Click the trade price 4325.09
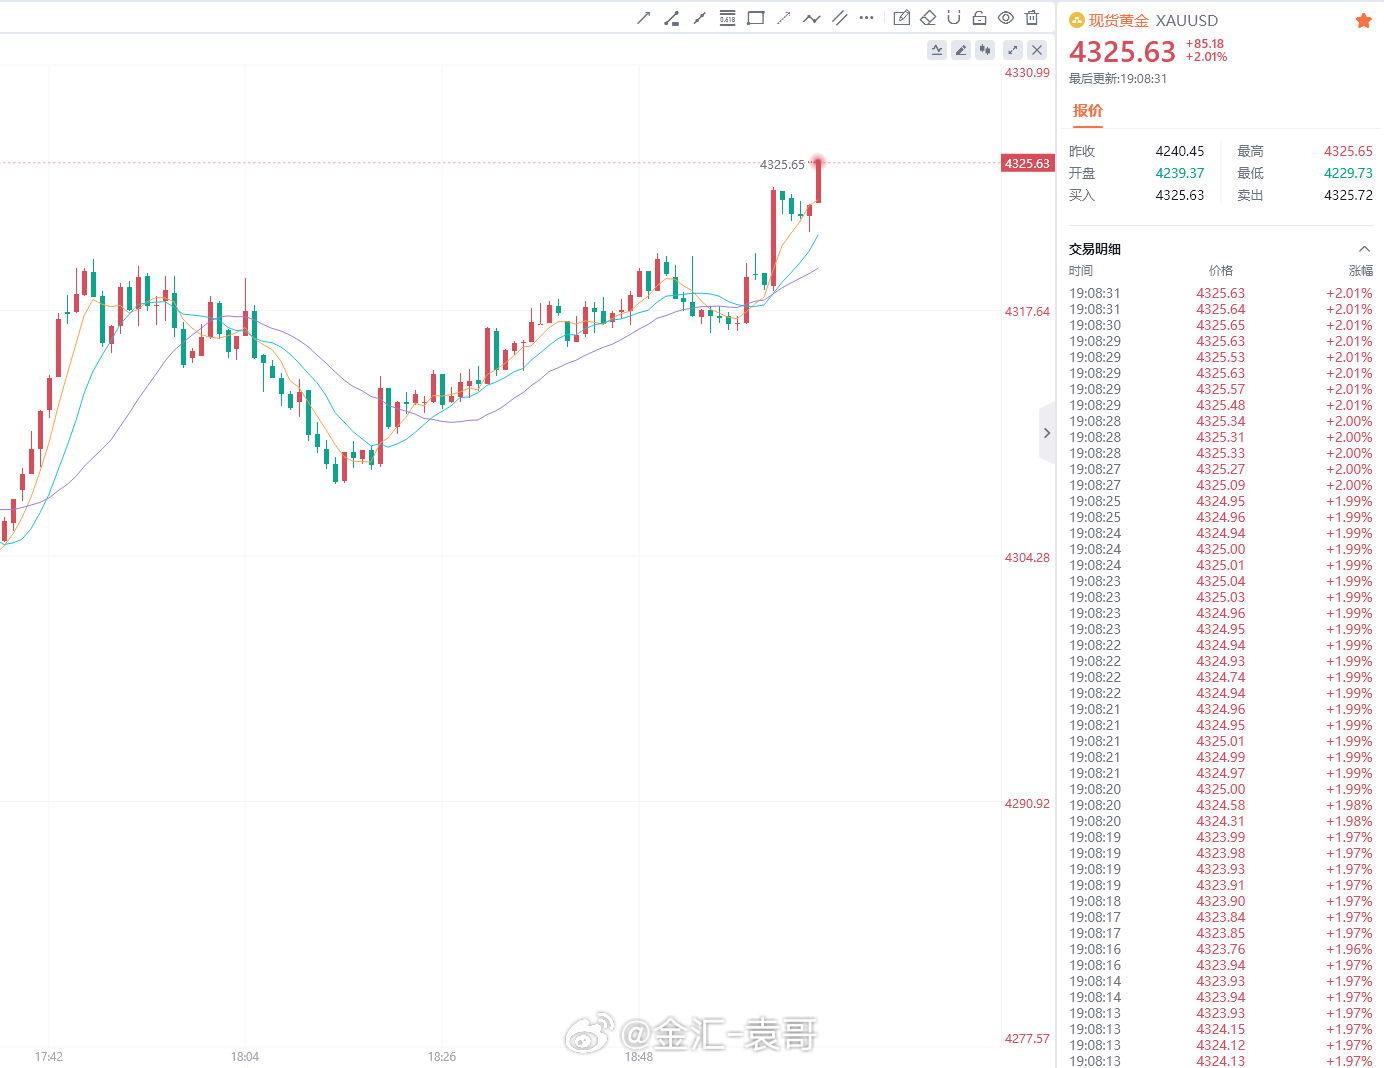The height and width of the screenshot is (1068, 1384). point(1221,485)
